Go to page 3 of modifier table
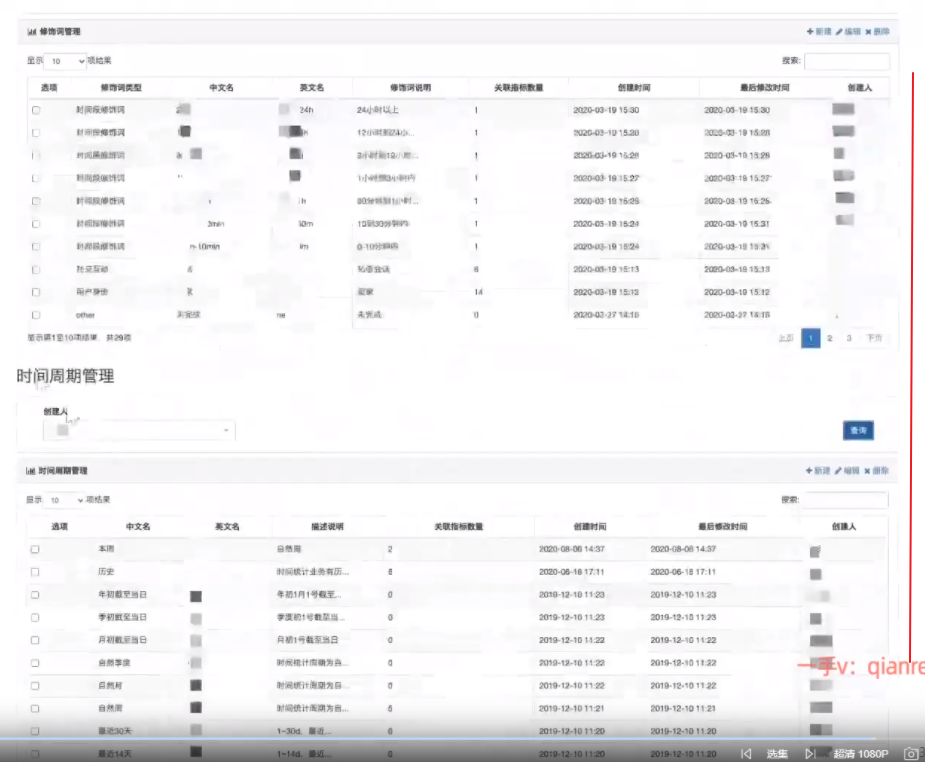The height and width of the screenshot is (762, 925). pos(849,338)
